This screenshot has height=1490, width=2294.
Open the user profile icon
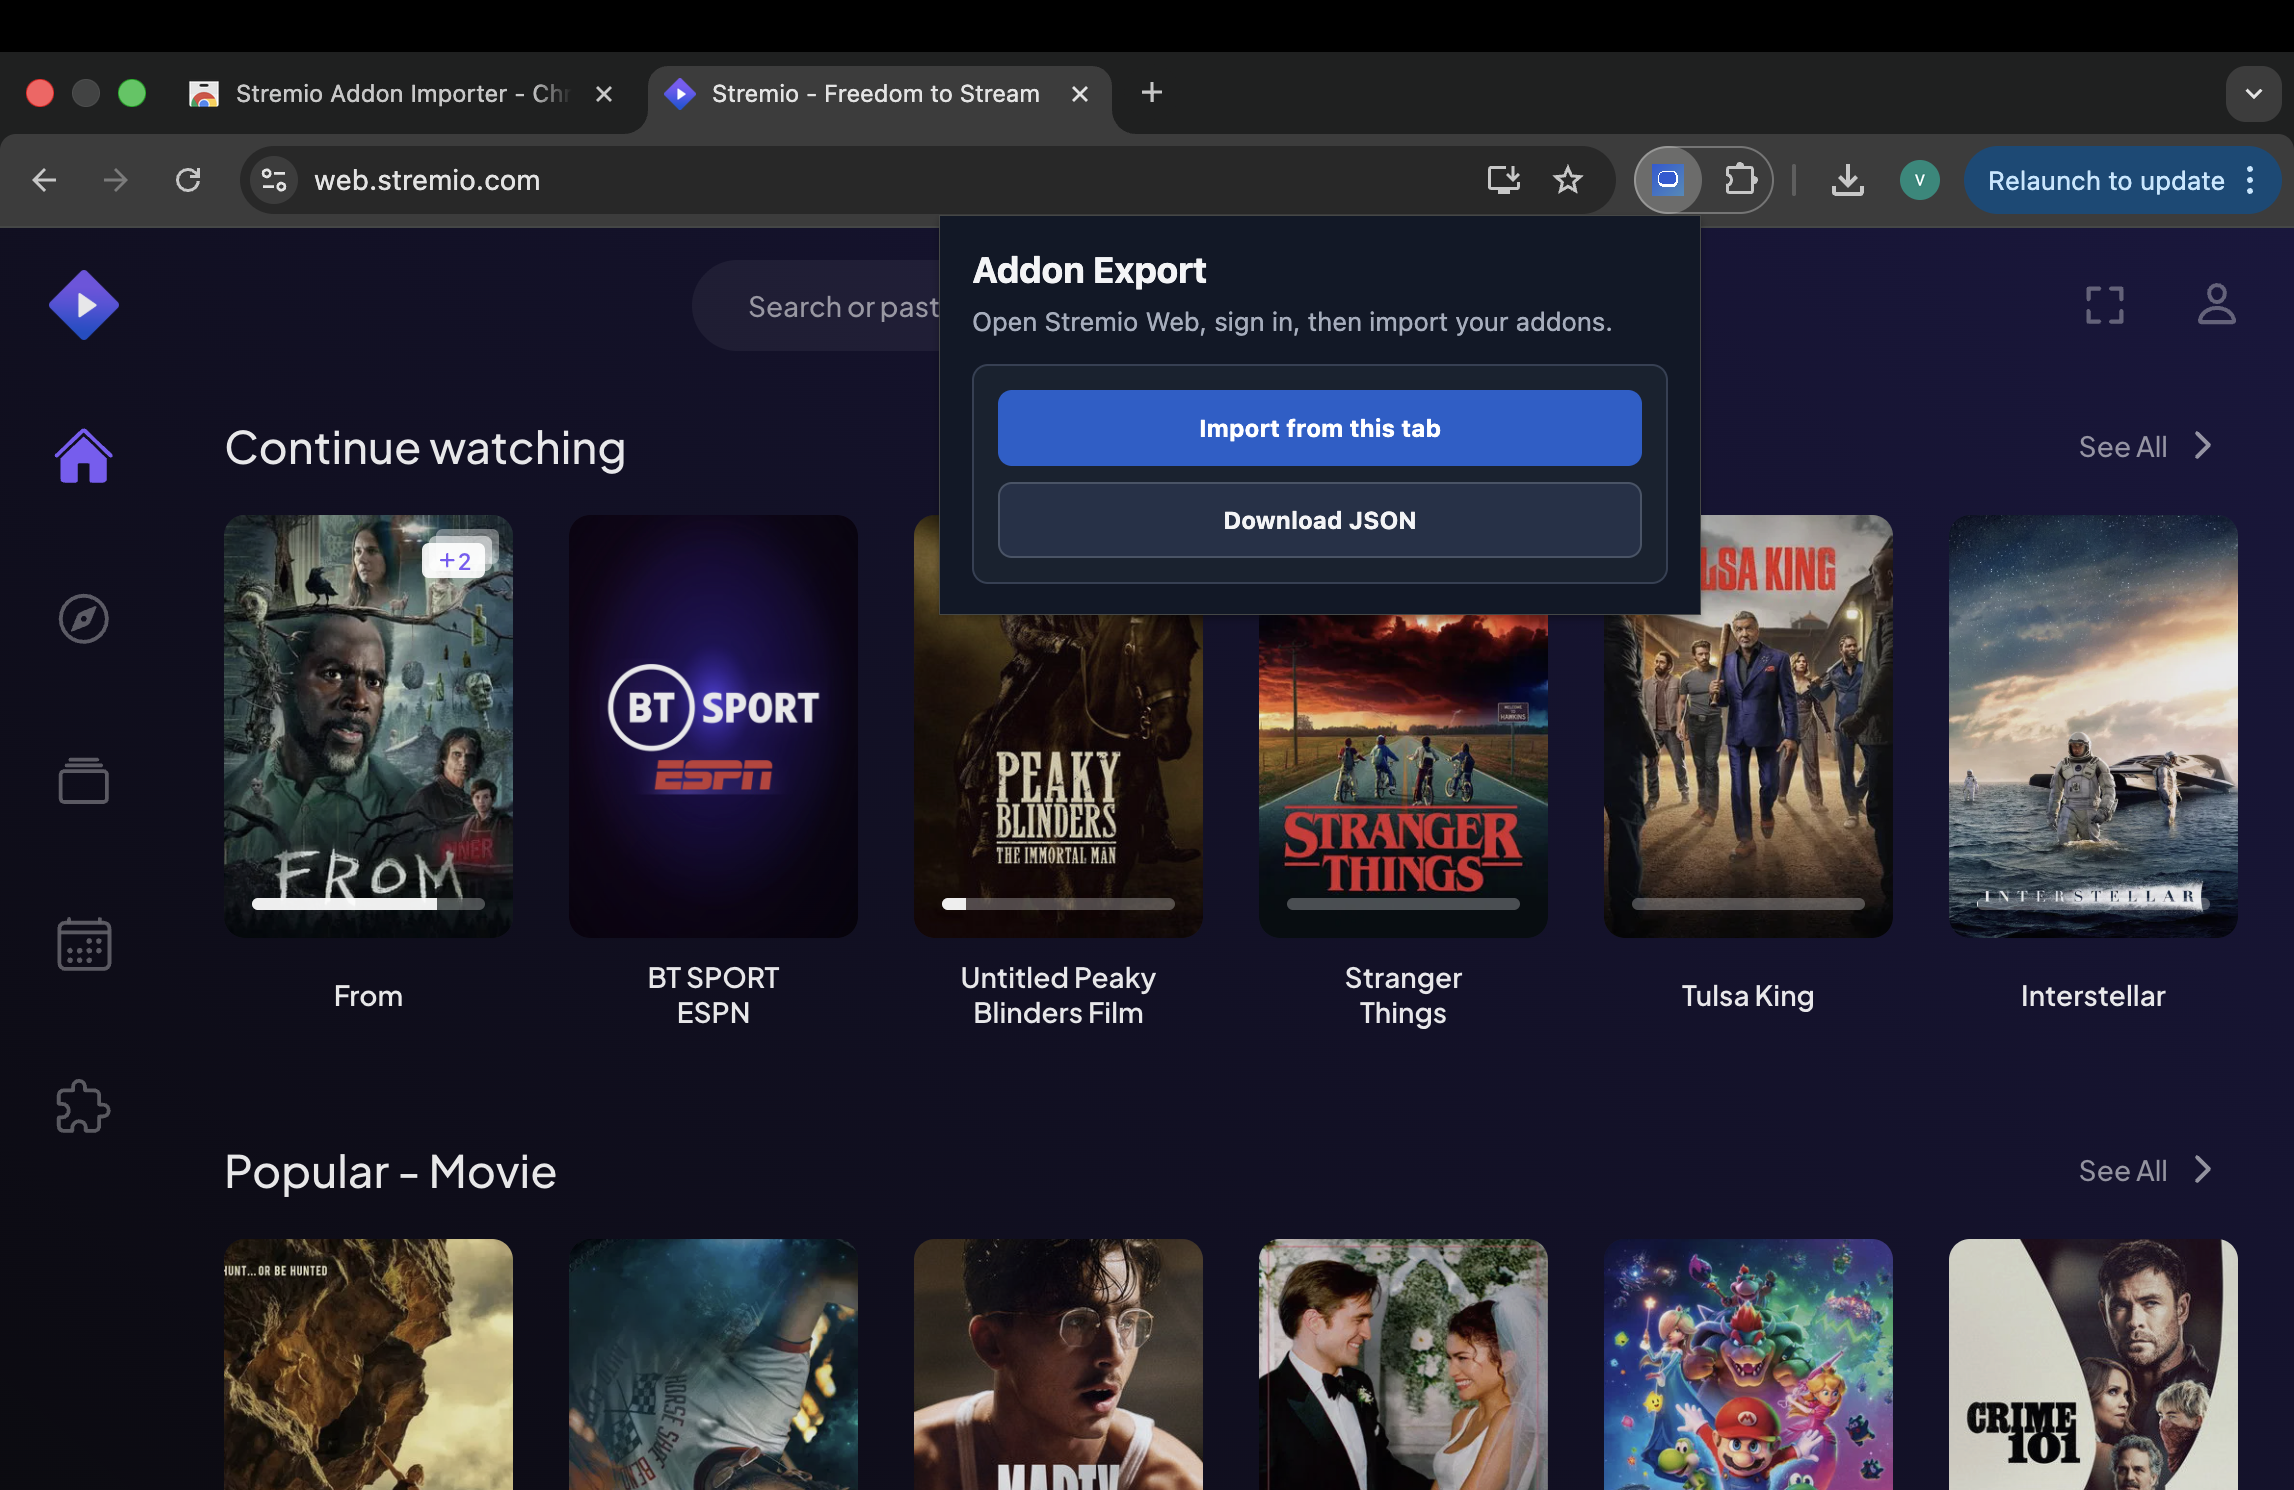coord(2217,305)
